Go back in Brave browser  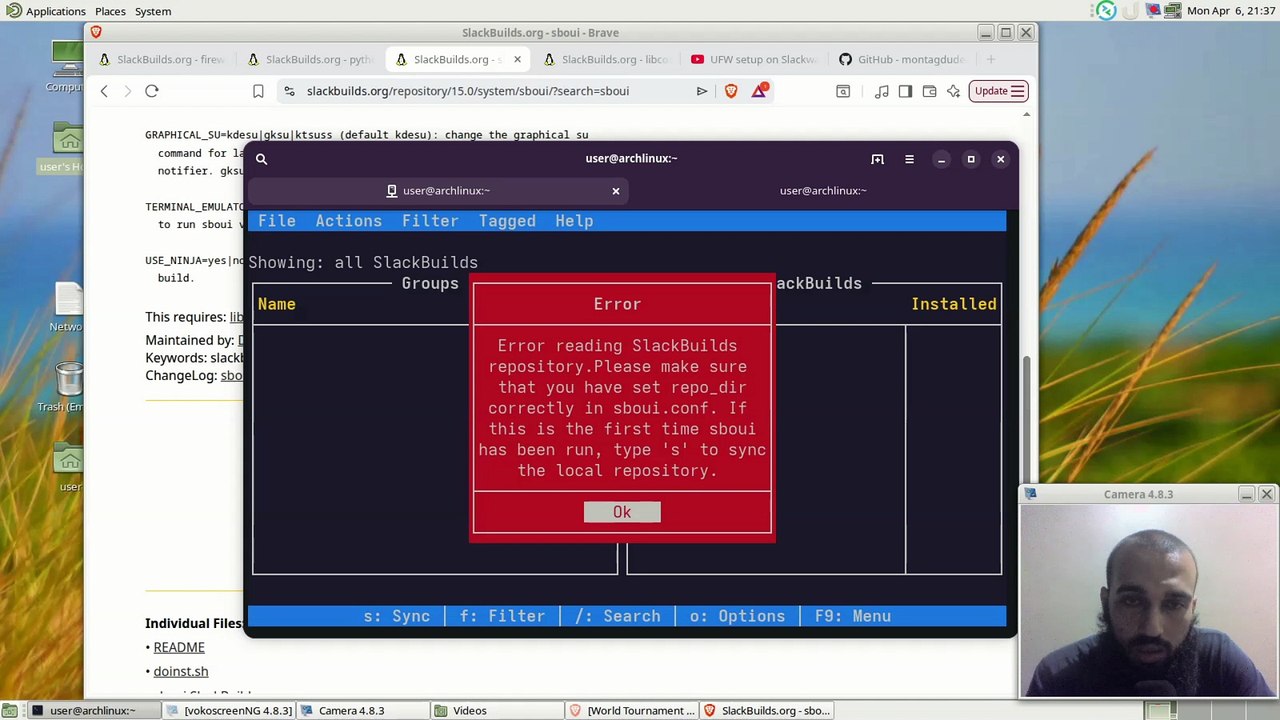104,91
